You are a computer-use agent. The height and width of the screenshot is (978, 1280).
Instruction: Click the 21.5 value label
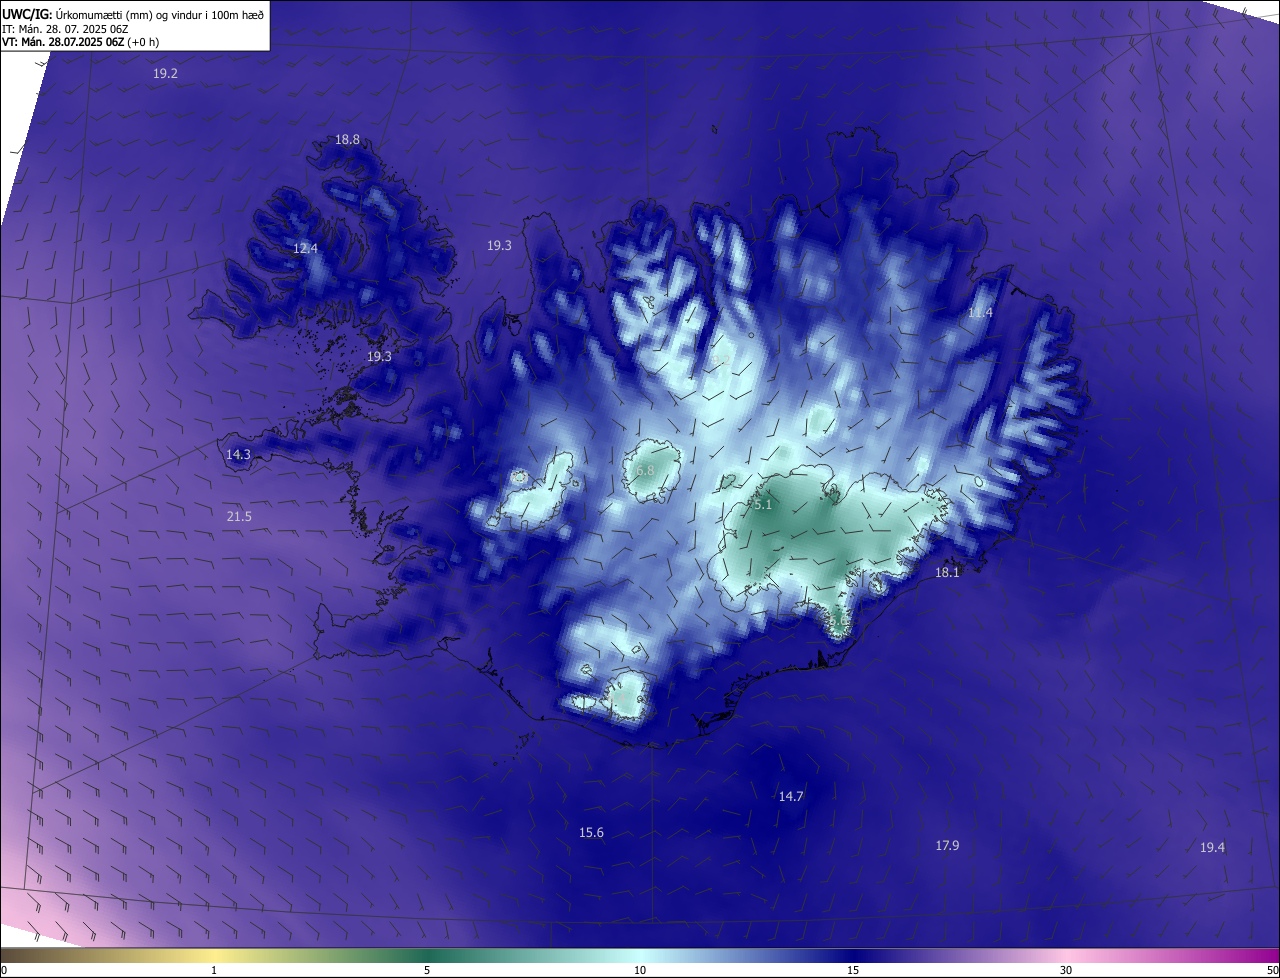coord(239,516)
